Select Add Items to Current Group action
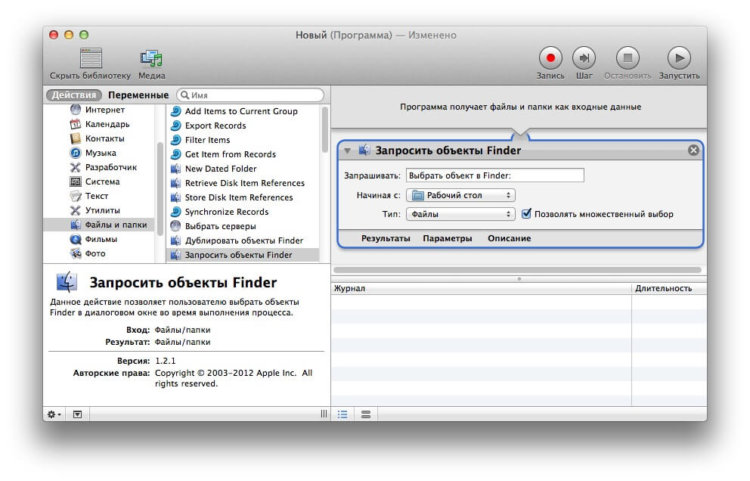This screenshot has height=481, width=750. click(x=243, y=111)
